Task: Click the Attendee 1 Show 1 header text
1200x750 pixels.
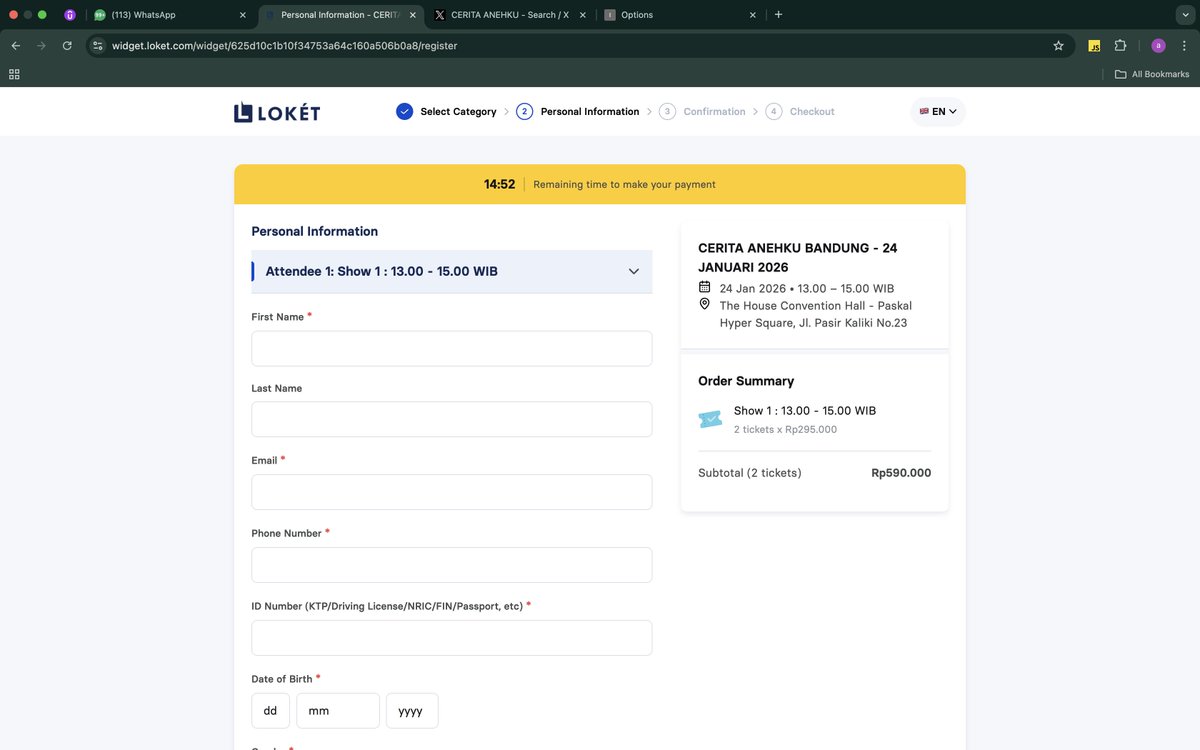Action: click(x=381, y=271)
